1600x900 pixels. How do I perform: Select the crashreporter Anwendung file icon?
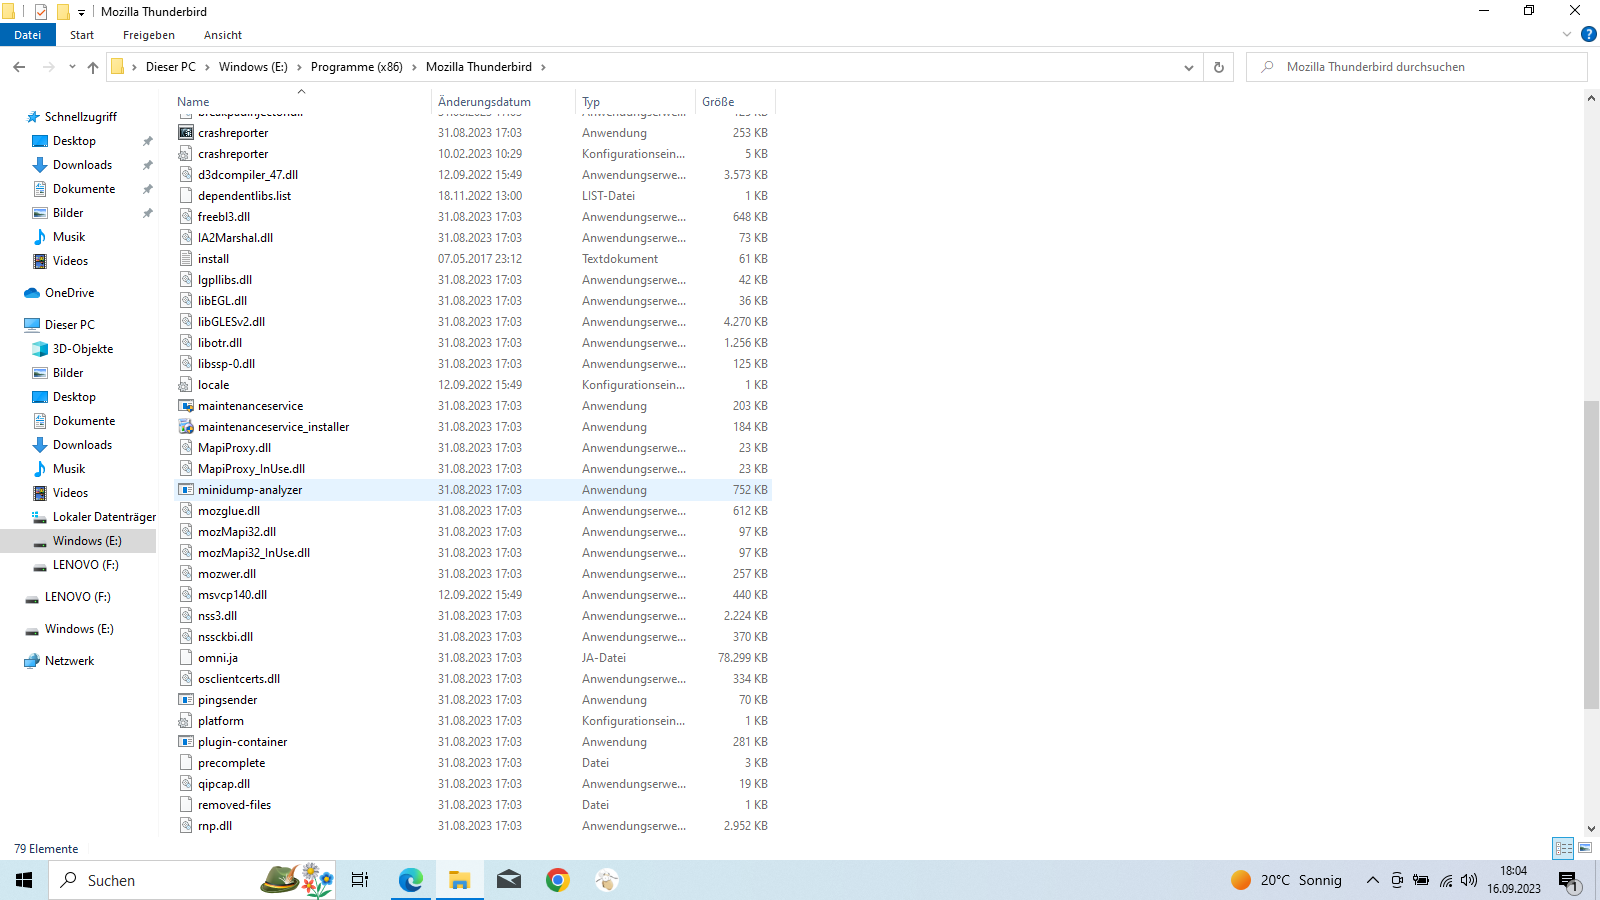click(186, 133)
